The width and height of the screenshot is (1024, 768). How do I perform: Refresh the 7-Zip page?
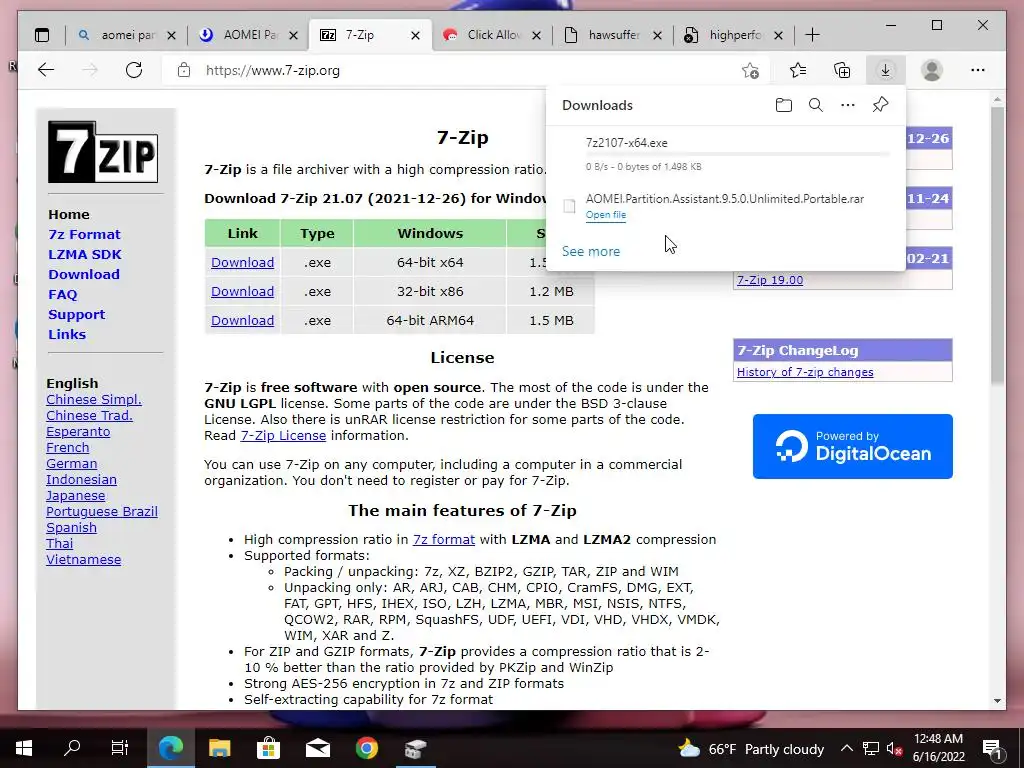pyautogui.click(x=134, y=70)
